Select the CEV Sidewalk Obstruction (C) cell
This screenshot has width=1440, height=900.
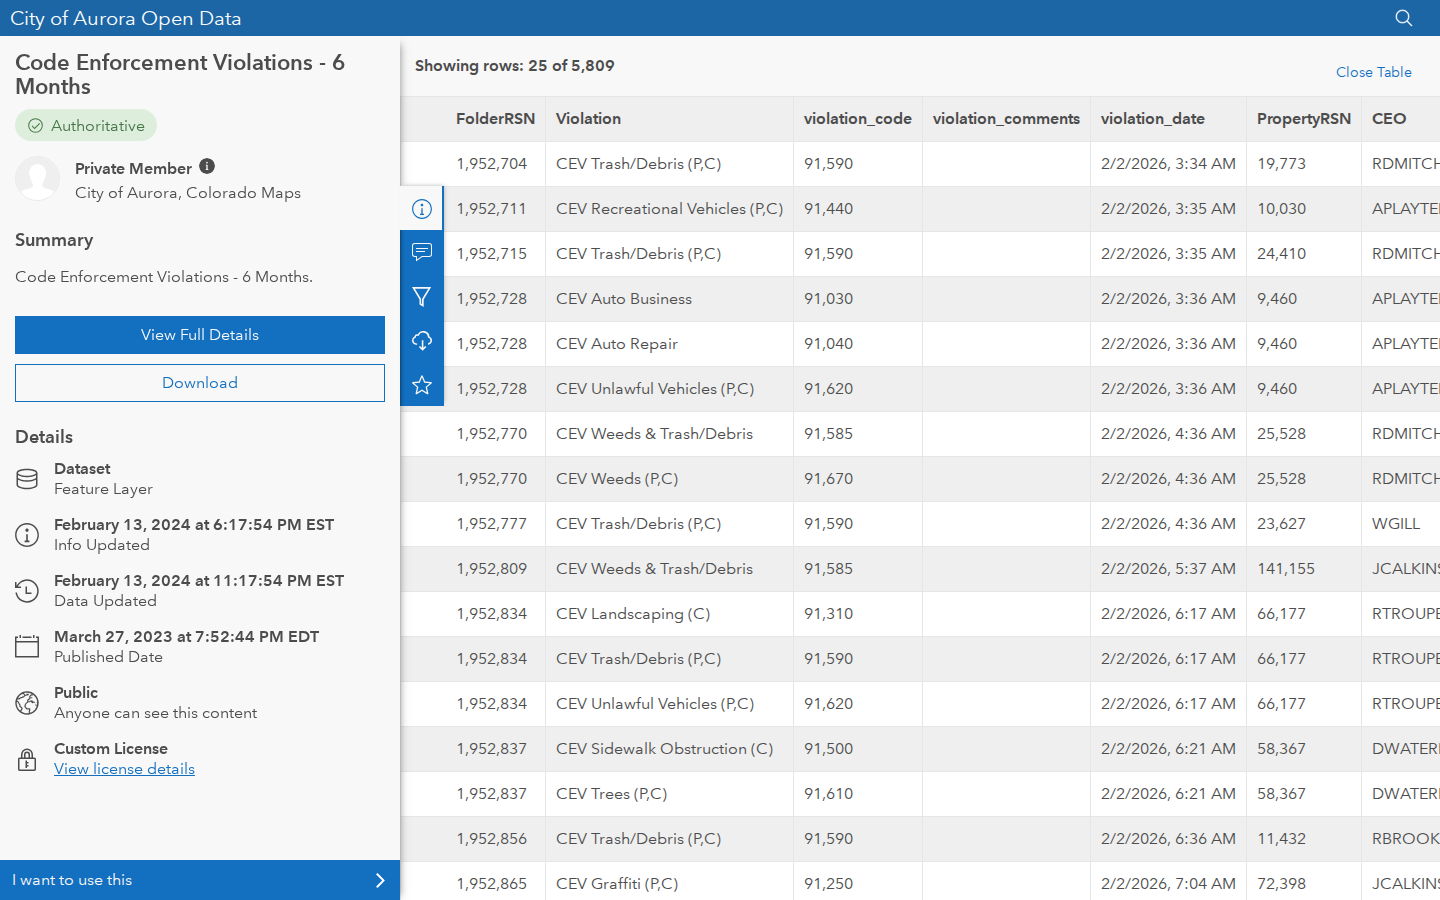[x=669, y=749]
